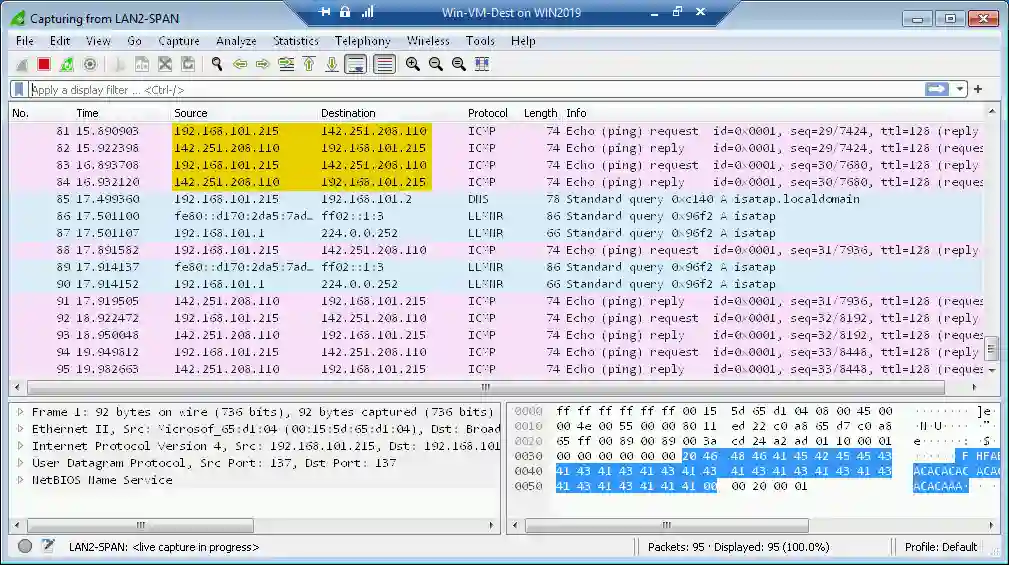The height and width of the screenshot is (565, 1009).
Task: Open the Tools menu
Action: (x=480, y=41)
